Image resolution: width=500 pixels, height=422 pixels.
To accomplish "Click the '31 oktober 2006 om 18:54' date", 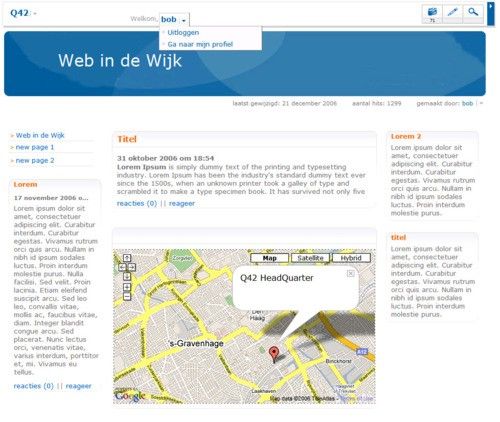I will (x=166, y=158).
